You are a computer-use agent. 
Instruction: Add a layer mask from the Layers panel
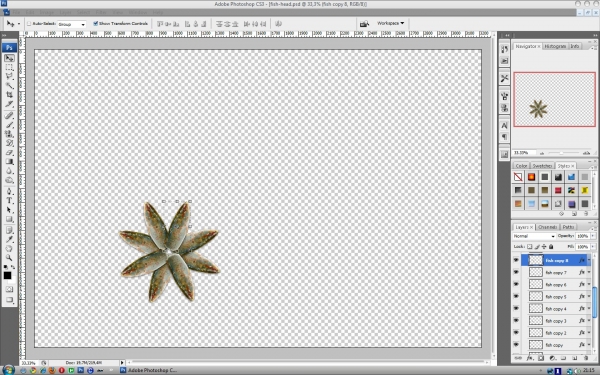point(541,358)
